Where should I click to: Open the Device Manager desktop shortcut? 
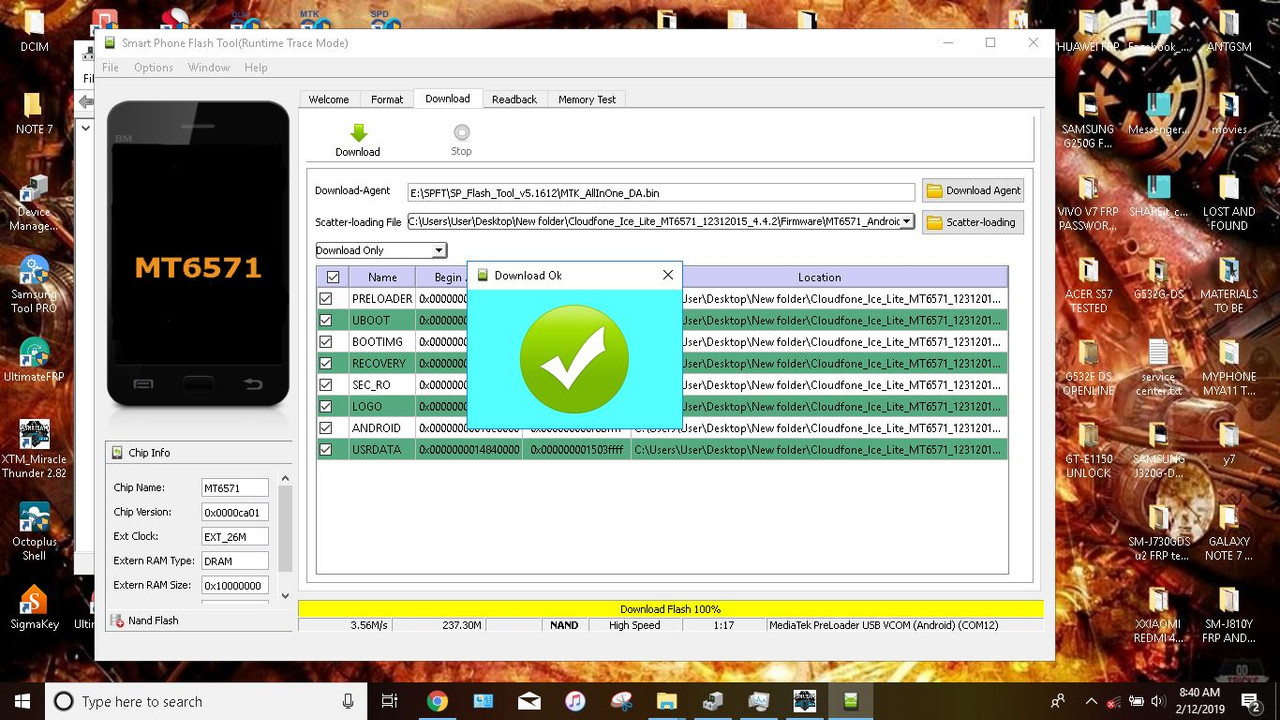(35, 202)
